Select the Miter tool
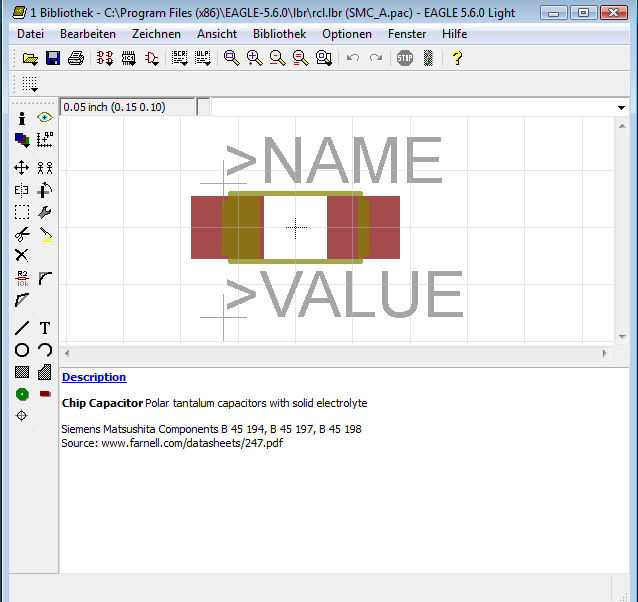This screenshot has height=602, width=638. point(45,279)
